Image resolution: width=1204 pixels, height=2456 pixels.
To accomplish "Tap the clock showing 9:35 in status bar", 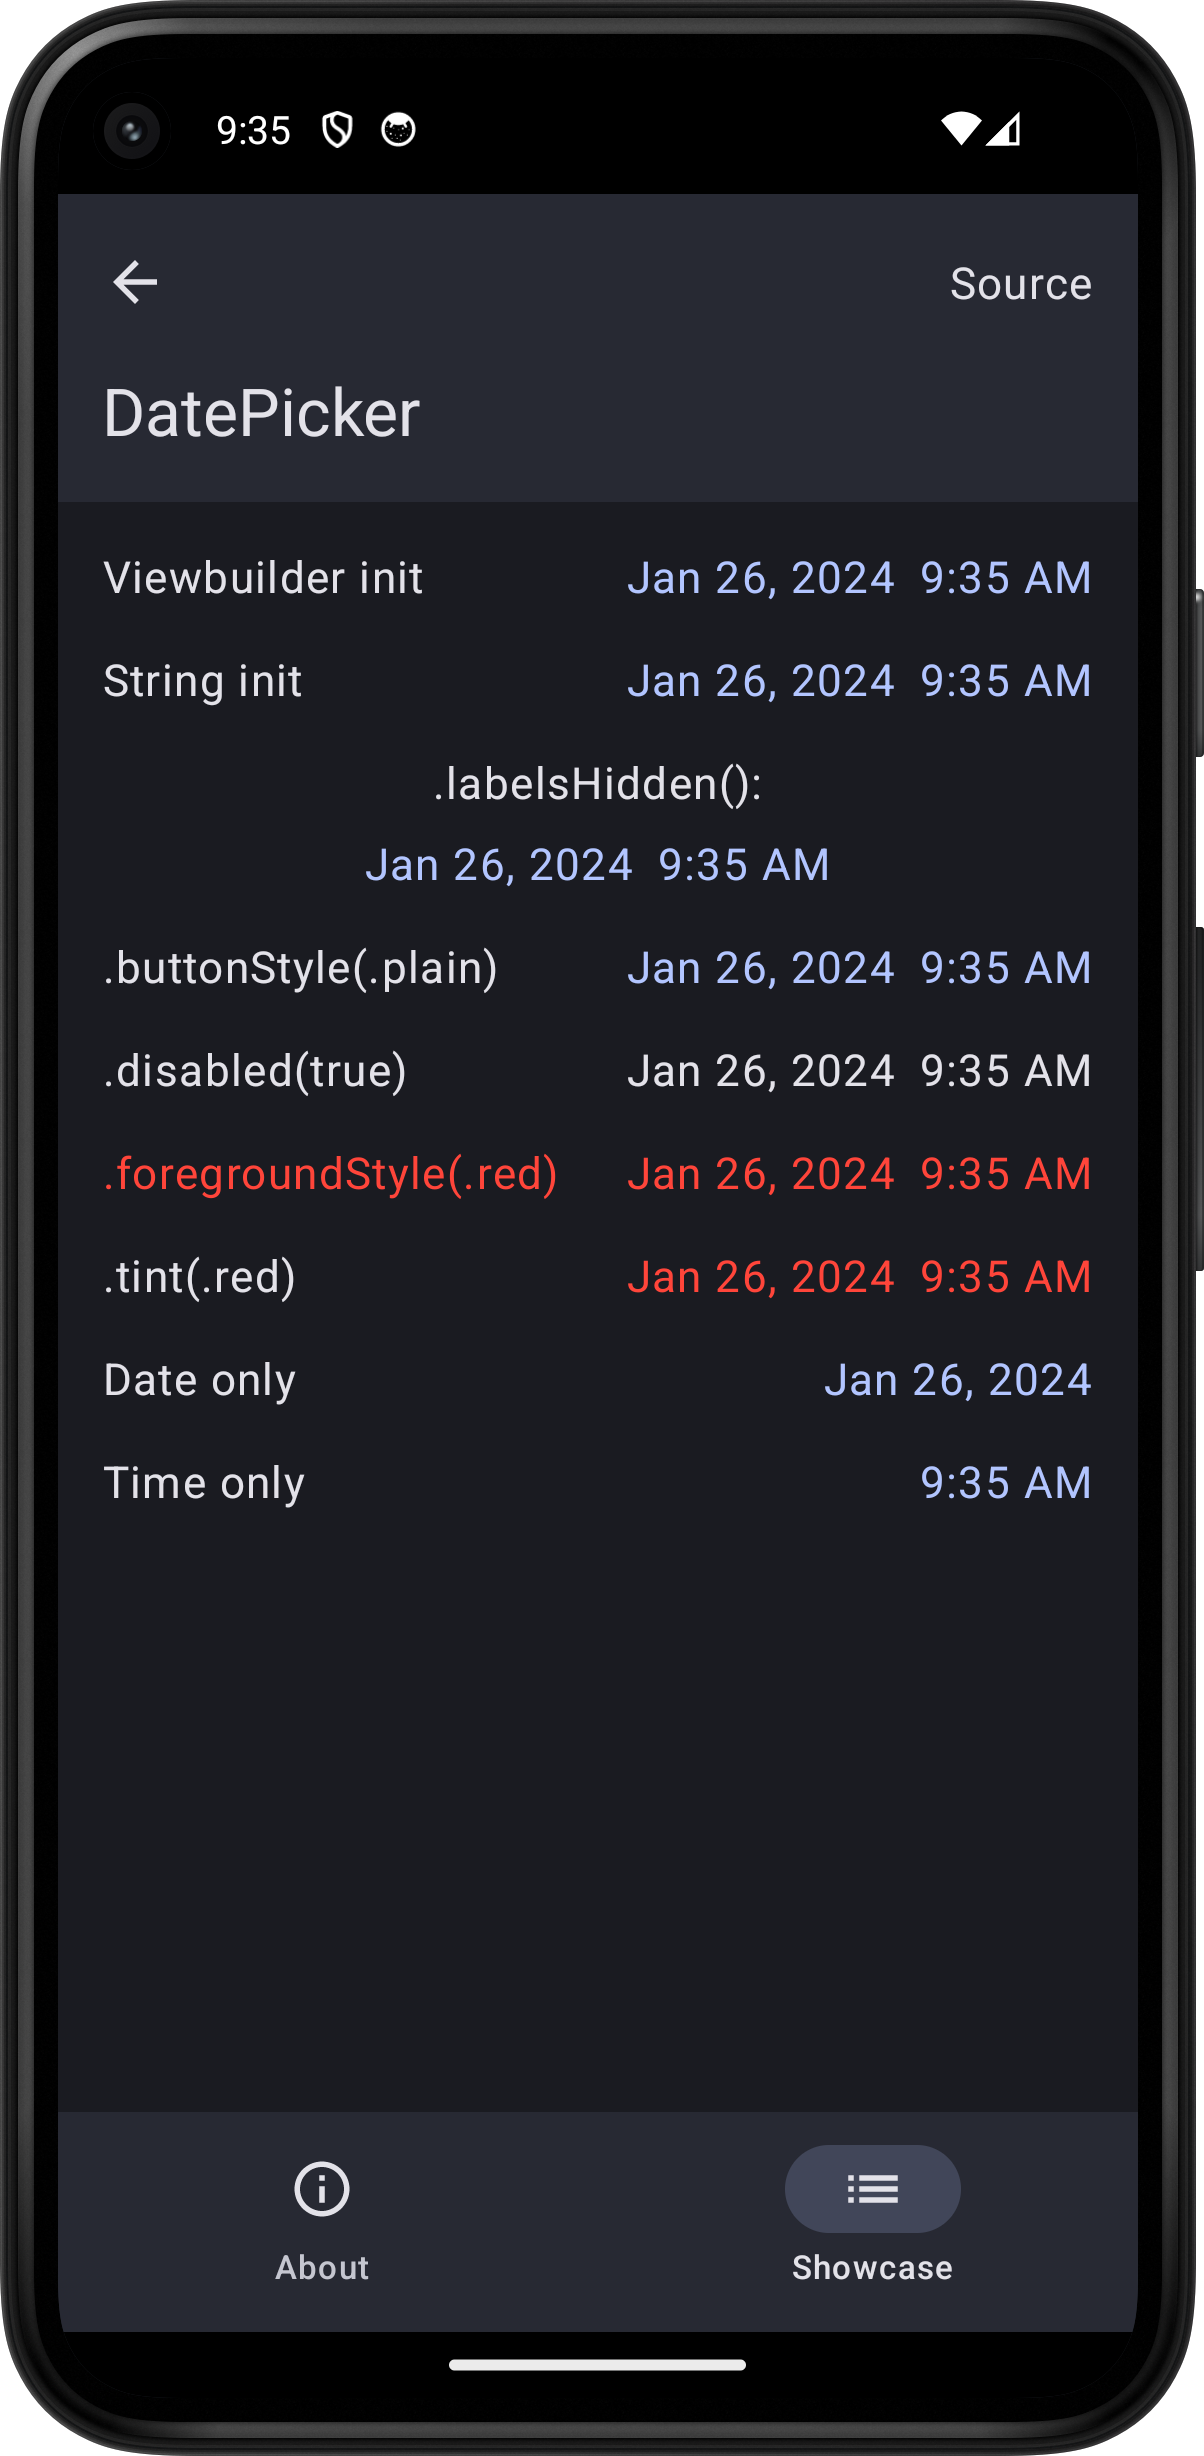I will (255, 130).
